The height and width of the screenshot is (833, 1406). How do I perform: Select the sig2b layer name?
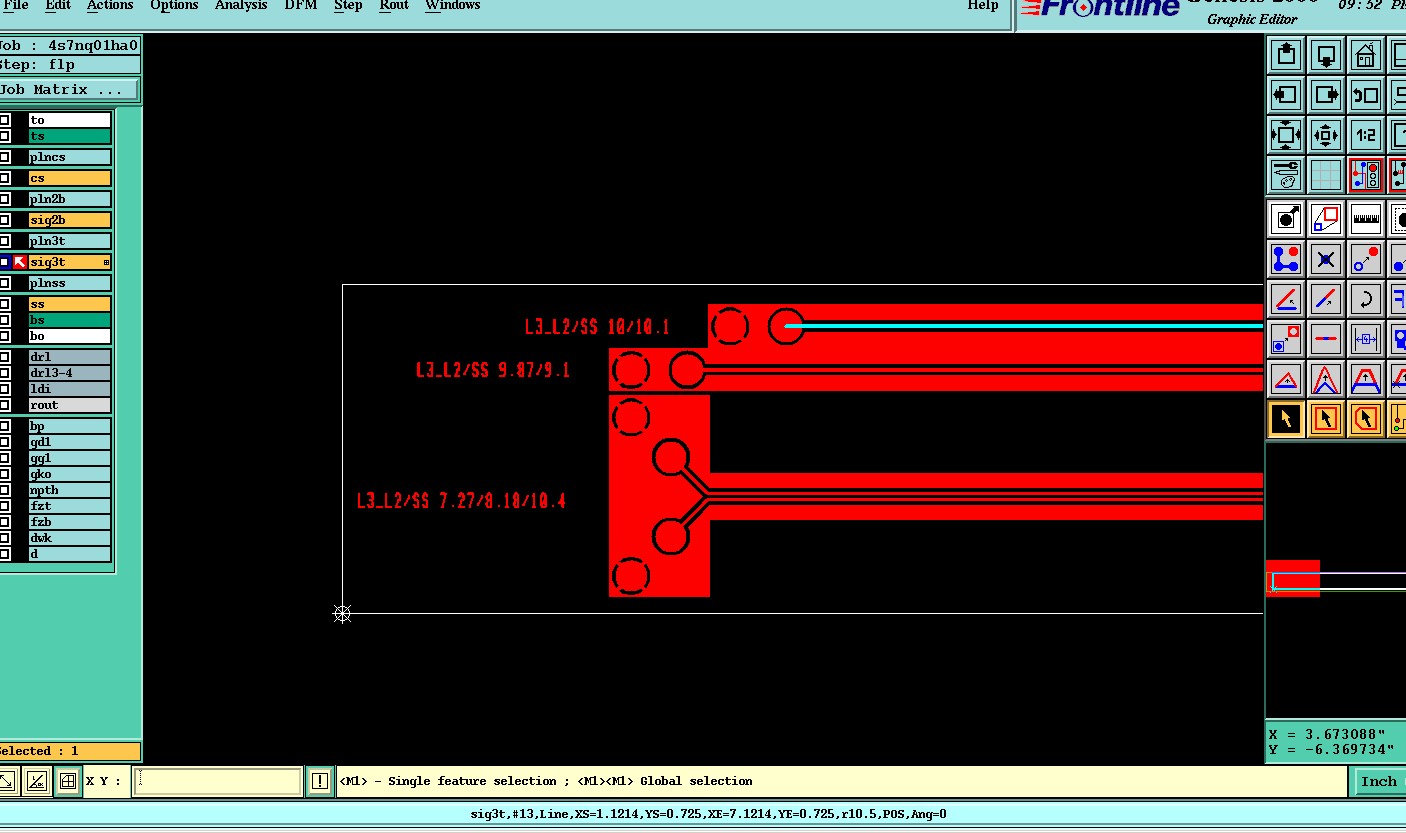(69, 220)
